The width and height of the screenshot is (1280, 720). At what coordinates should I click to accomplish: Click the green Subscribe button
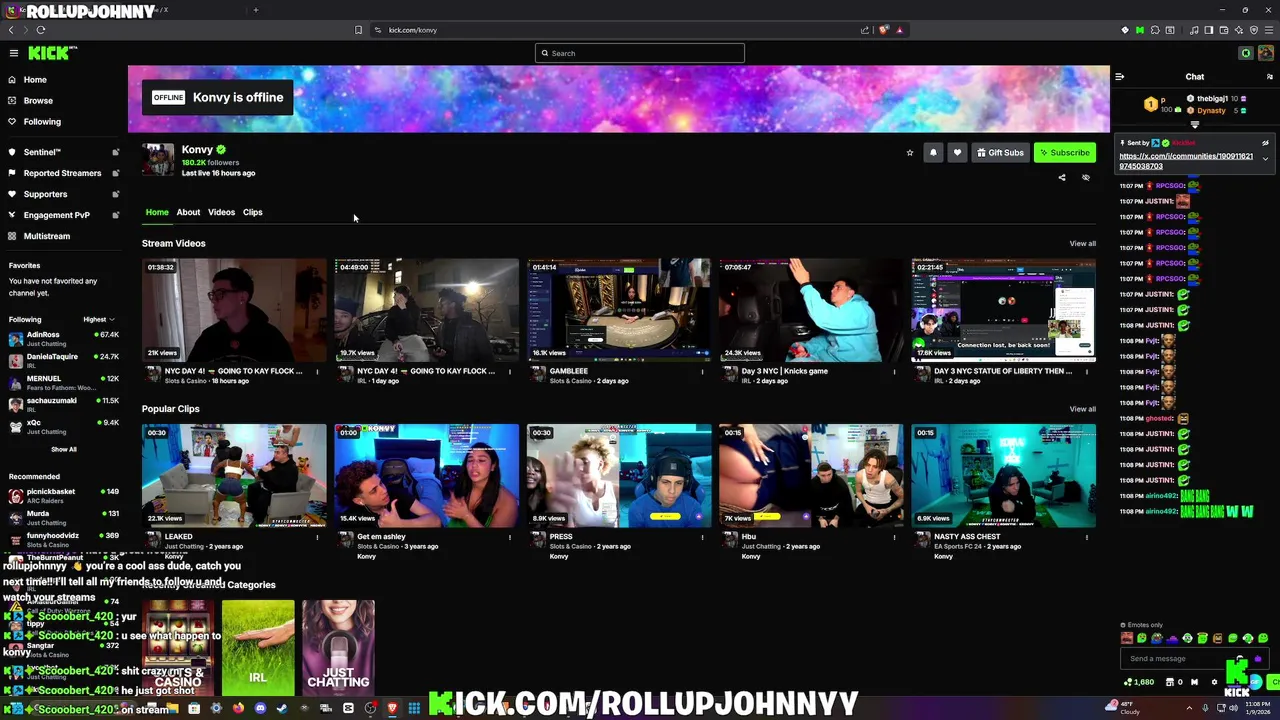click(1065, 153)
